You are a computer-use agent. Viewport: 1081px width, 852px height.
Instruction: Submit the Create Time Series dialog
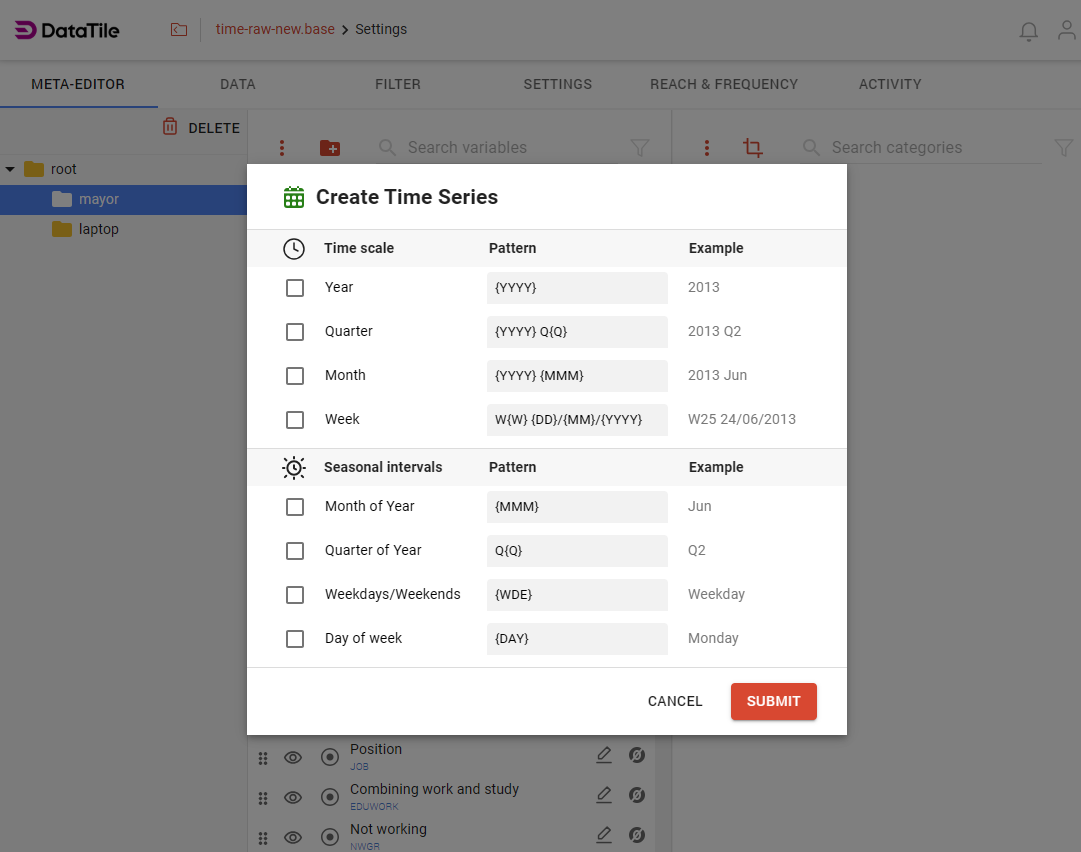773,701
